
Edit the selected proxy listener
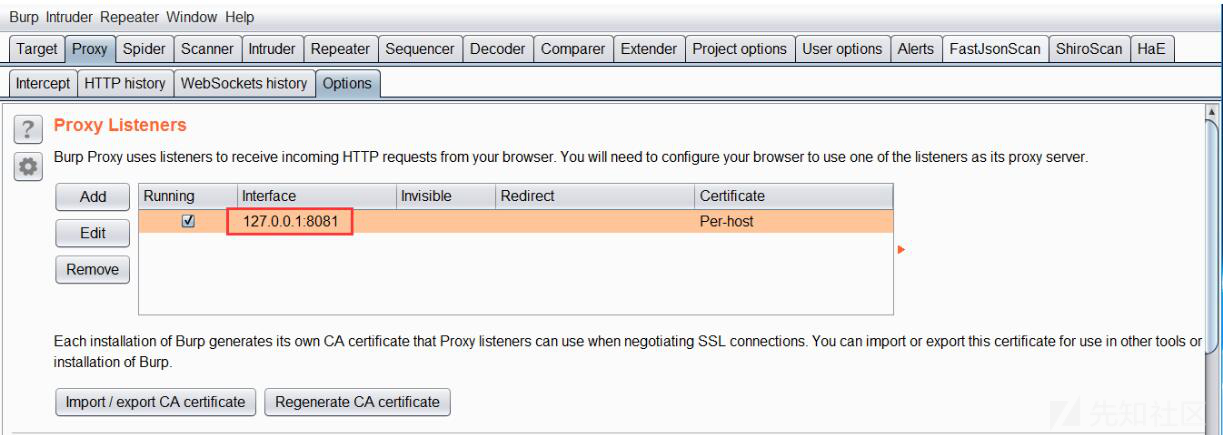tap(93, 233)
